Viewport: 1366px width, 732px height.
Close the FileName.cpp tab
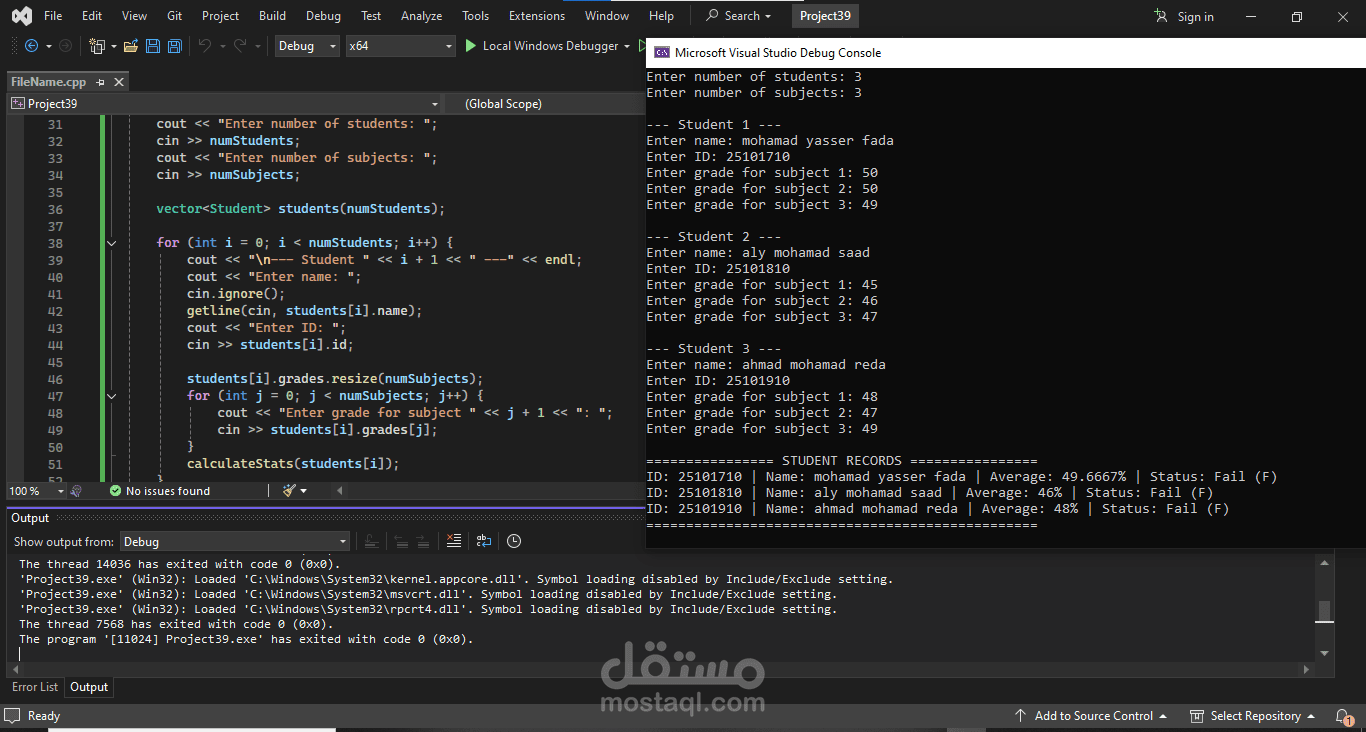pos(119,82)
